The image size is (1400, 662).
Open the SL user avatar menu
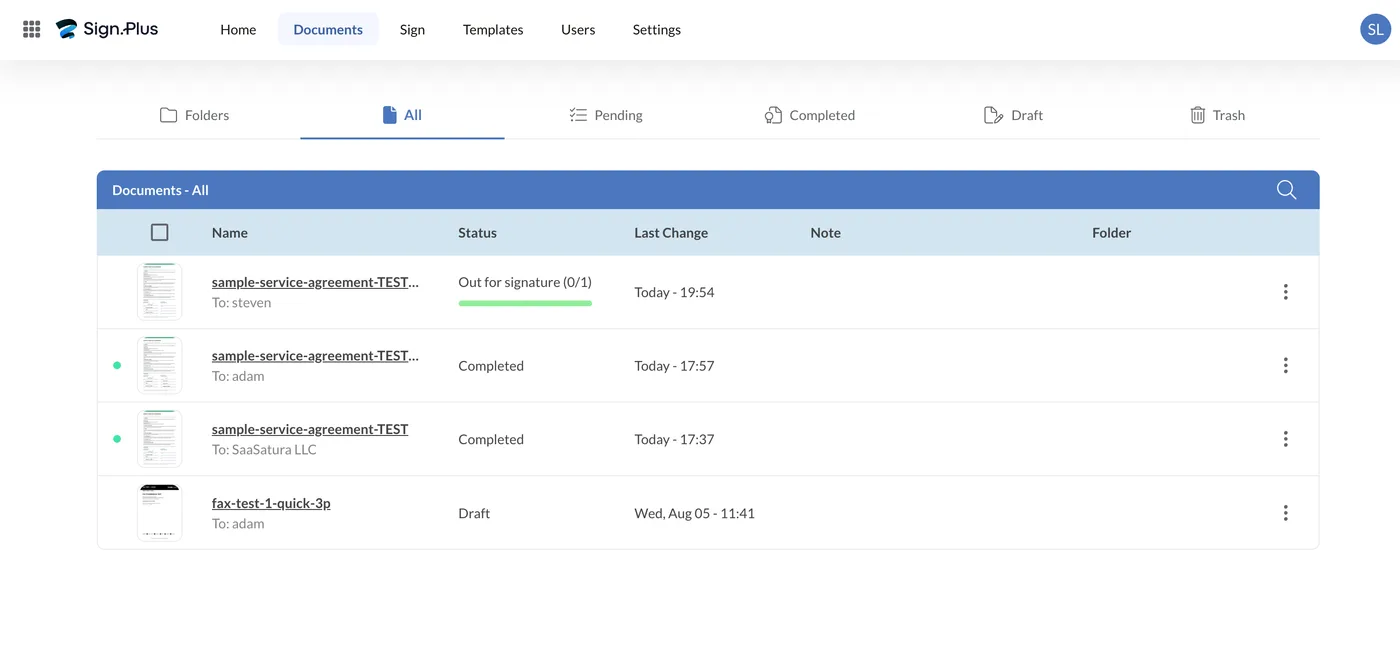(1376, 29)
